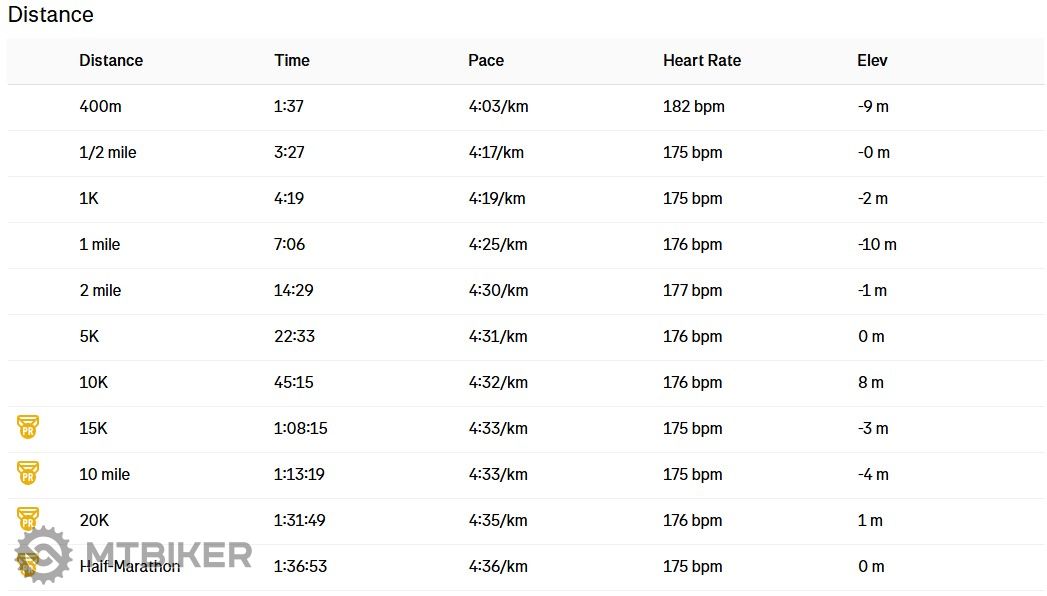The height and width of the screenshot is (596, 1047).
Task: Click the Distance column header
Action: [x=111, y=60]
